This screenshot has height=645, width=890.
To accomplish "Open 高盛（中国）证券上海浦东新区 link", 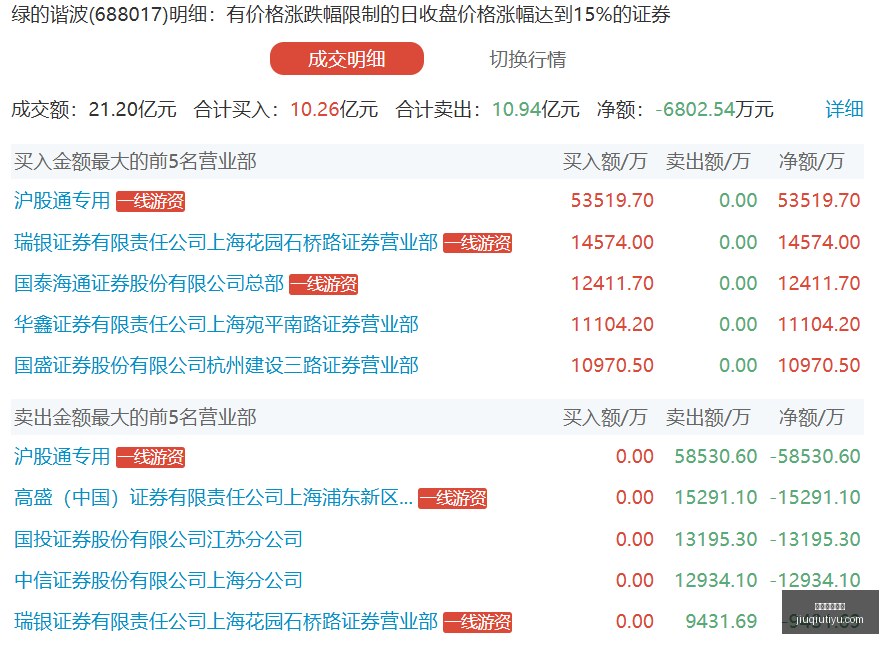I will pyautogui.click(x=213, y=498).
